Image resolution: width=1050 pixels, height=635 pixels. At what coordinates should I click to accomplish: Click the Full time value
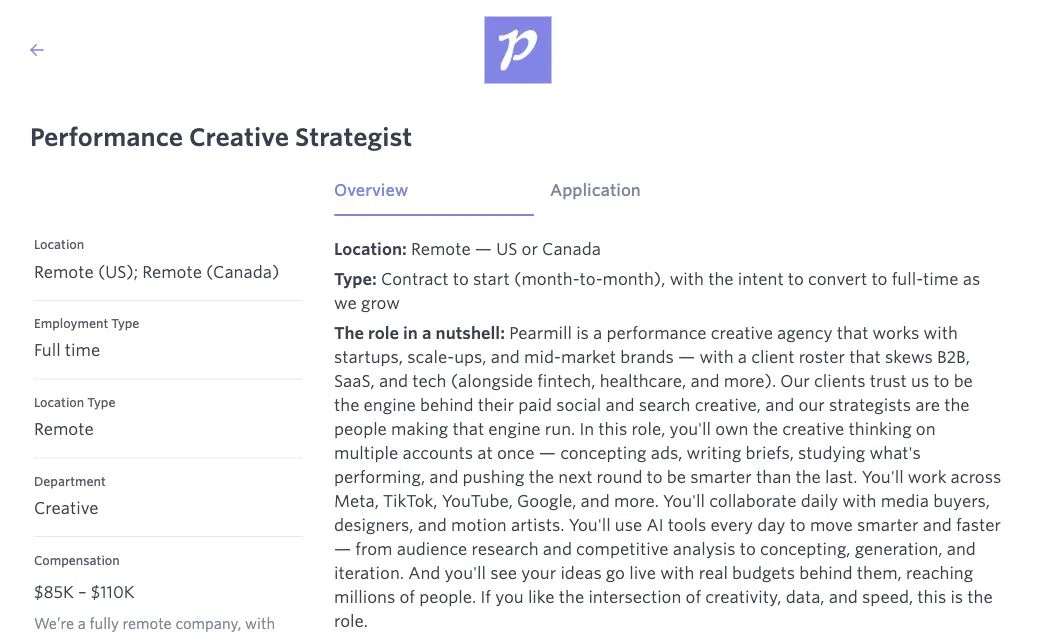pos(67,350)
